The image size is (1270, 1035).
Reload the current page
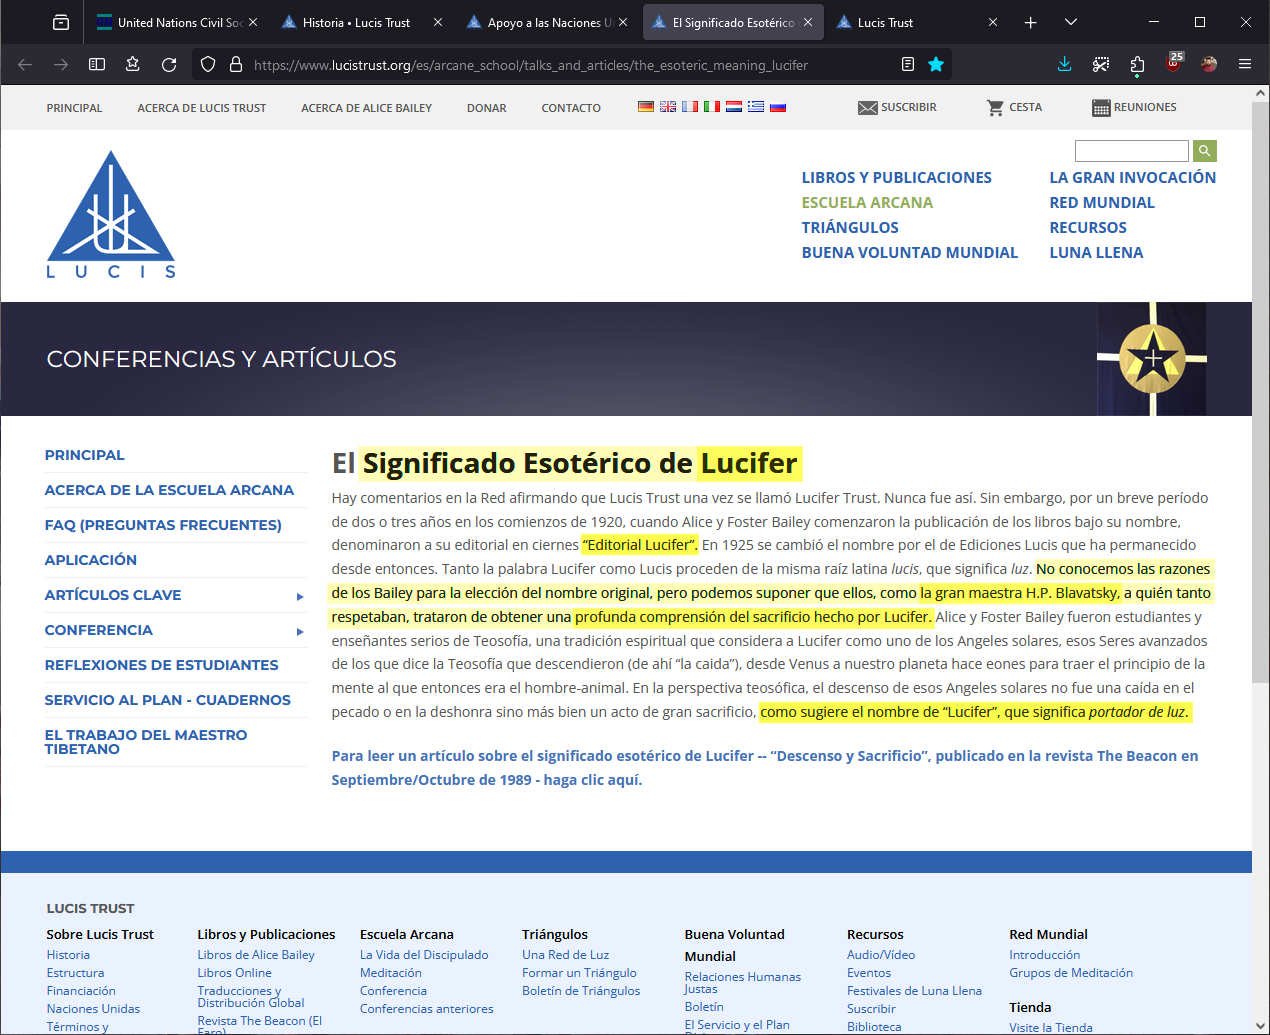(169, 64)
